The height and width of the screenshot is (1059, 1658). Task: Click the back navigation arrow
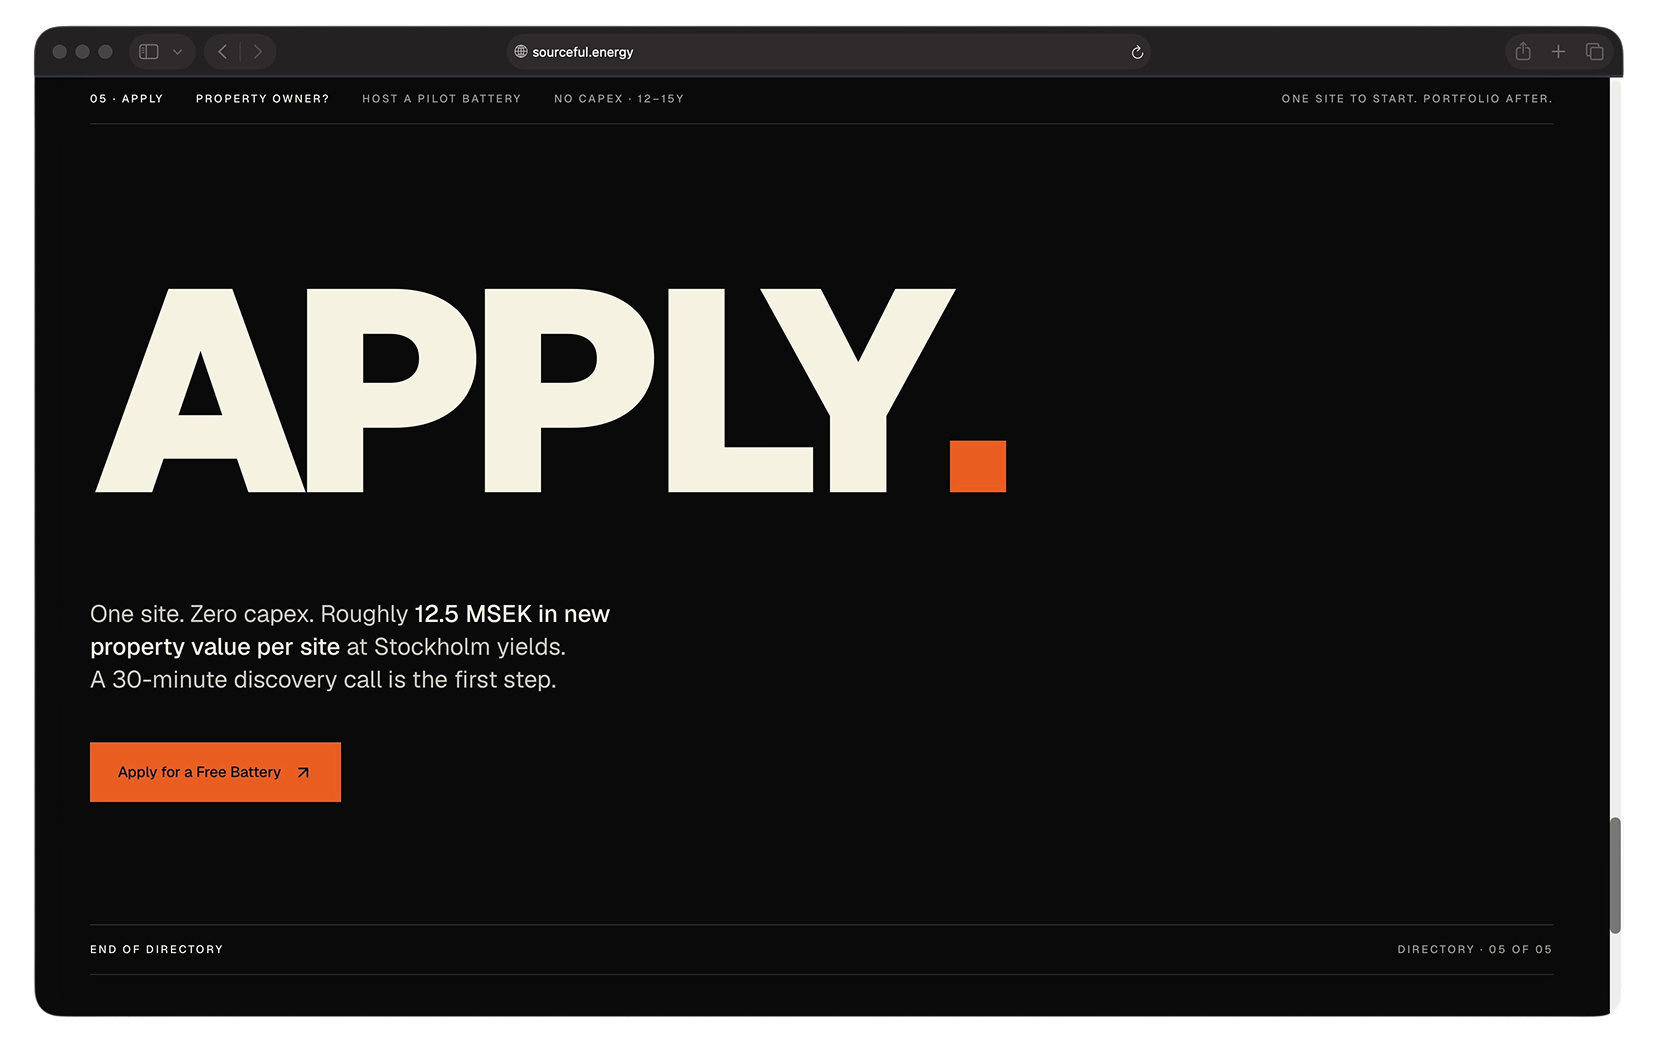pyautogui.click(x=222, y=51)
